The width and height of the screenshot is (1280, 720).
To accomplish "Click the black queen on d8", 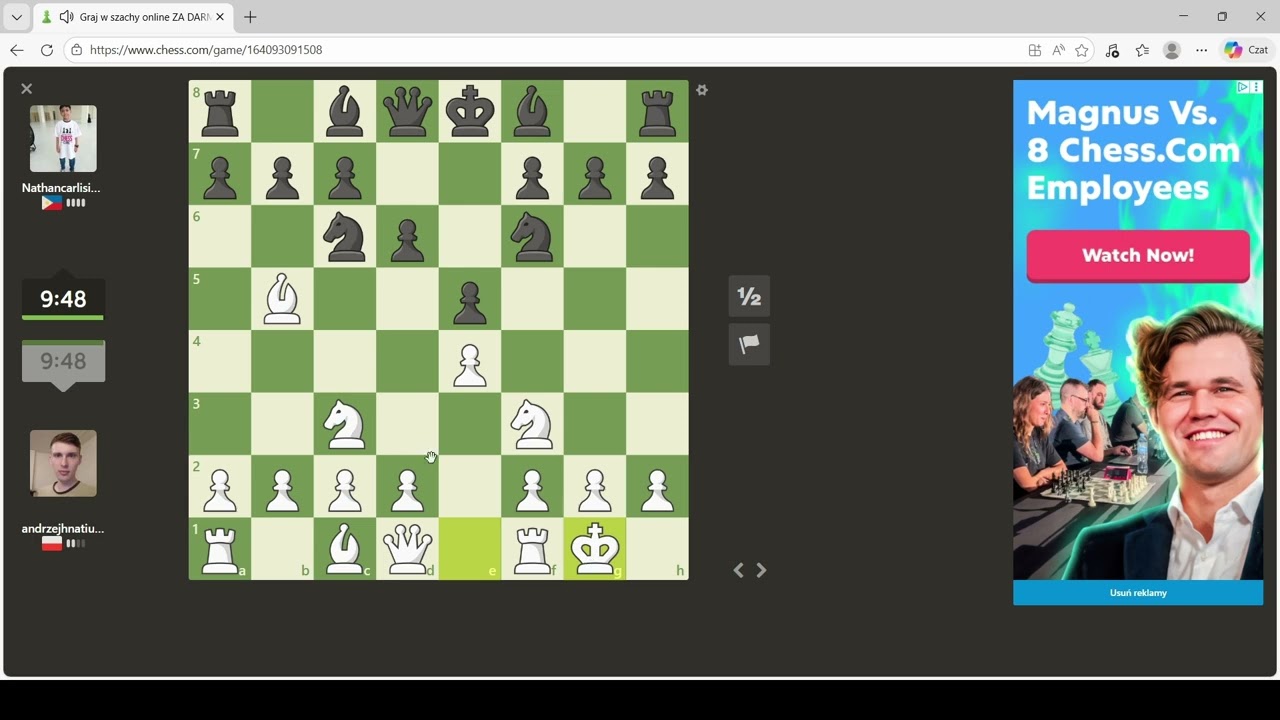I will coord(407,111).
